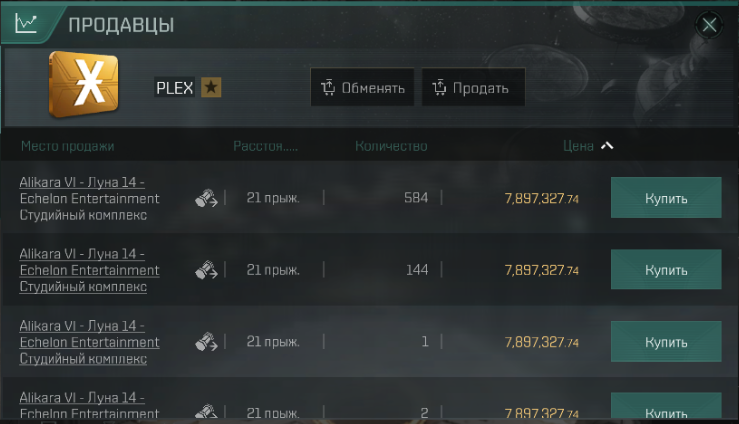This screenshot has width=739, height=424.
Task: Open Alikara VI station link in second row
Action: click(x=90, y=270)
